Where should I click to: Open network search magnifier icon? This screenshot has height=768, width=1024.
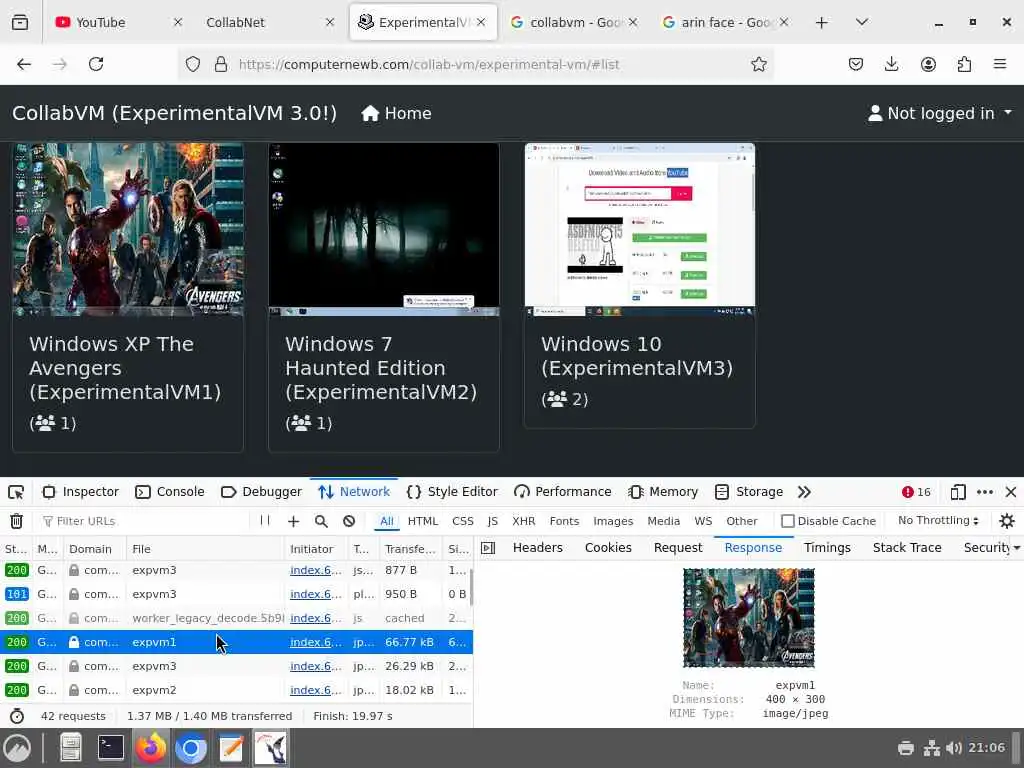pos(321,521)
